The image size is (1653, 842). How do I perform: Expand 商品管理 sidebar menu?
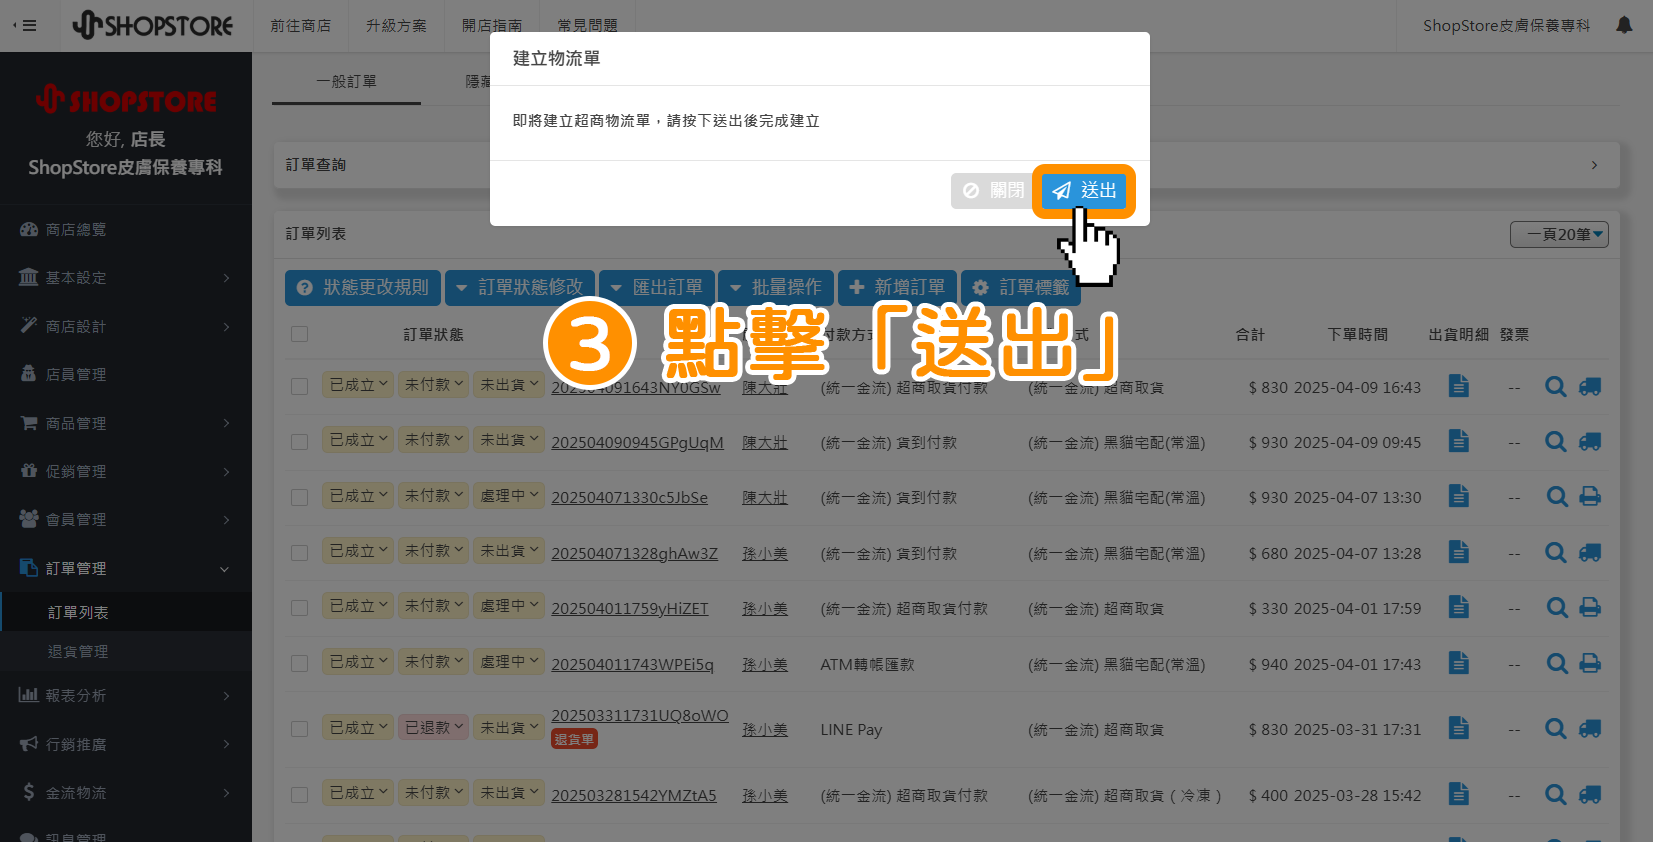click(x=126, y=424)
